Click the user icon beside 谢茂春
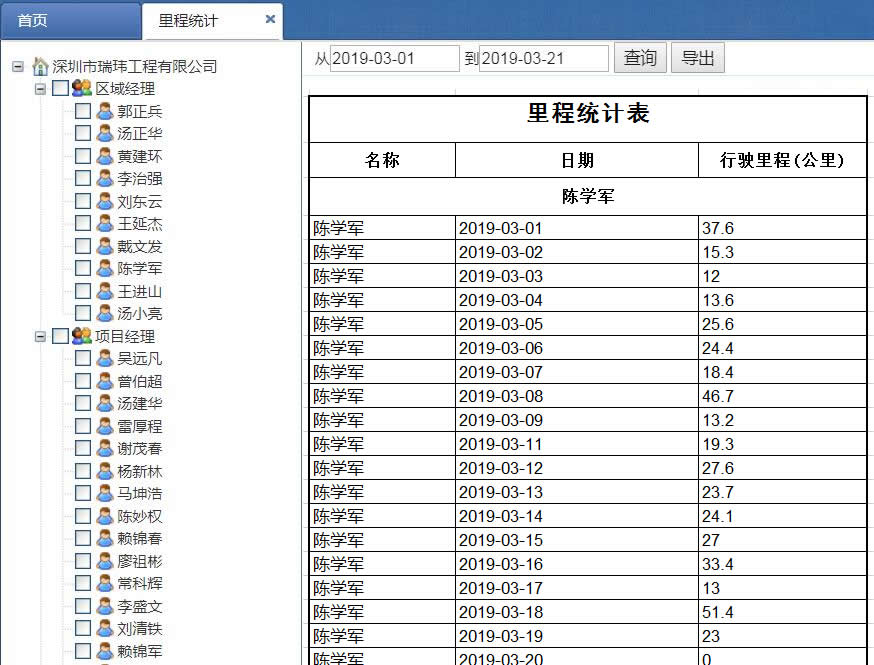This screenshot has width=874, height=665. (105, 448)
